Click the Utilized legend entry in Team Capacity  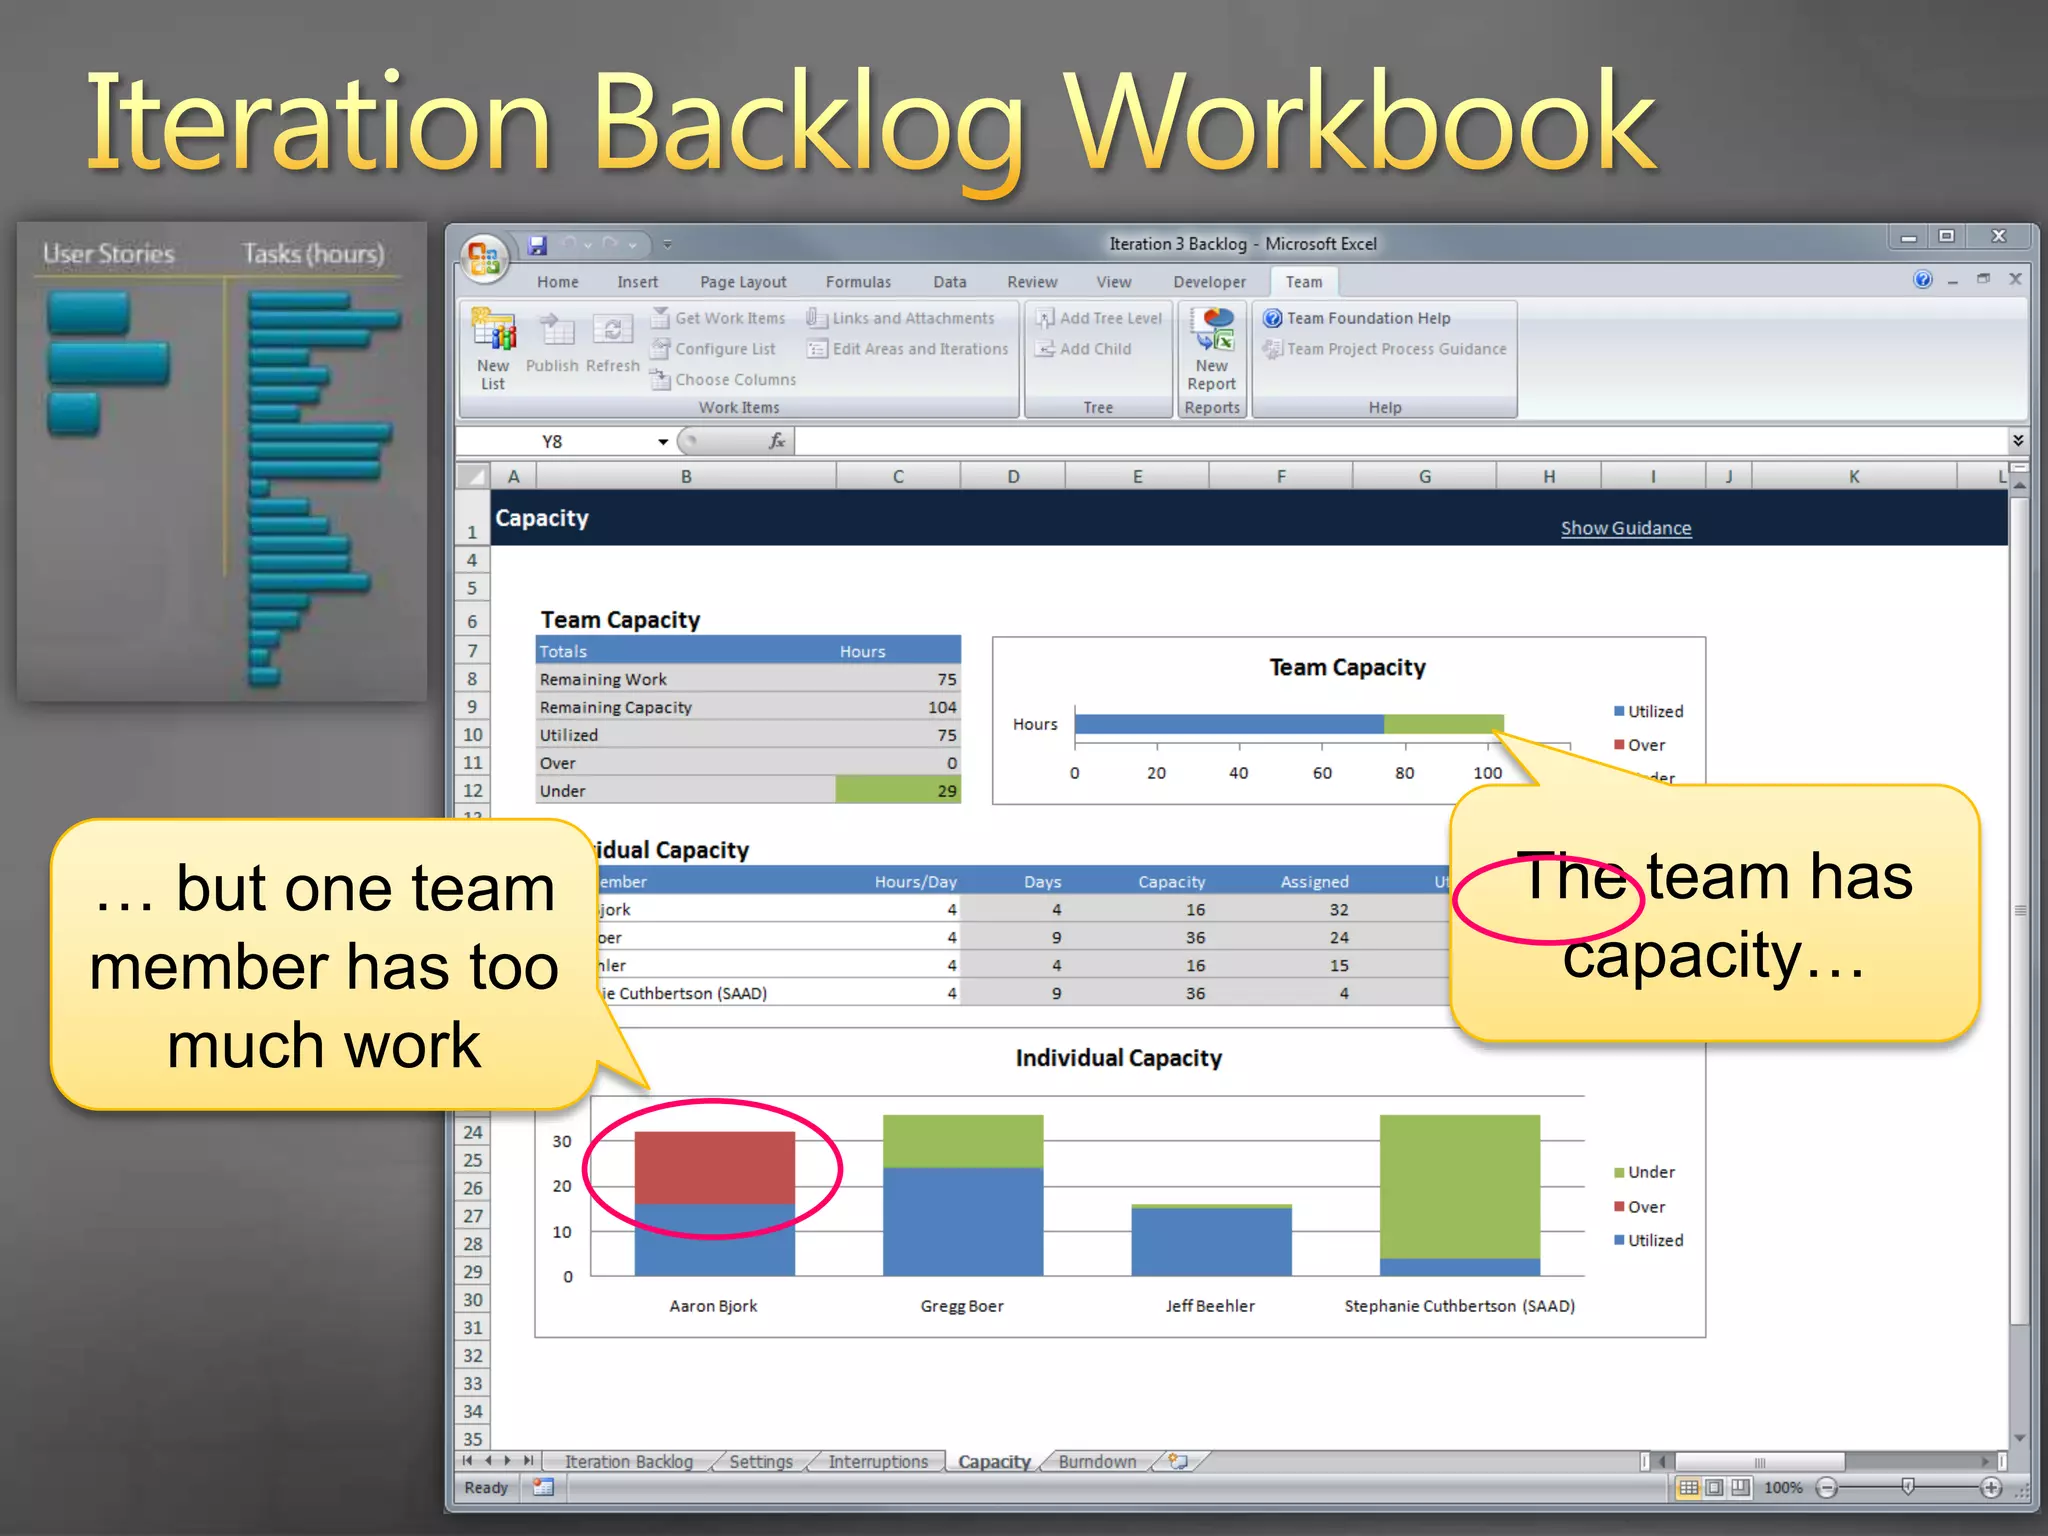point(1648,711)
